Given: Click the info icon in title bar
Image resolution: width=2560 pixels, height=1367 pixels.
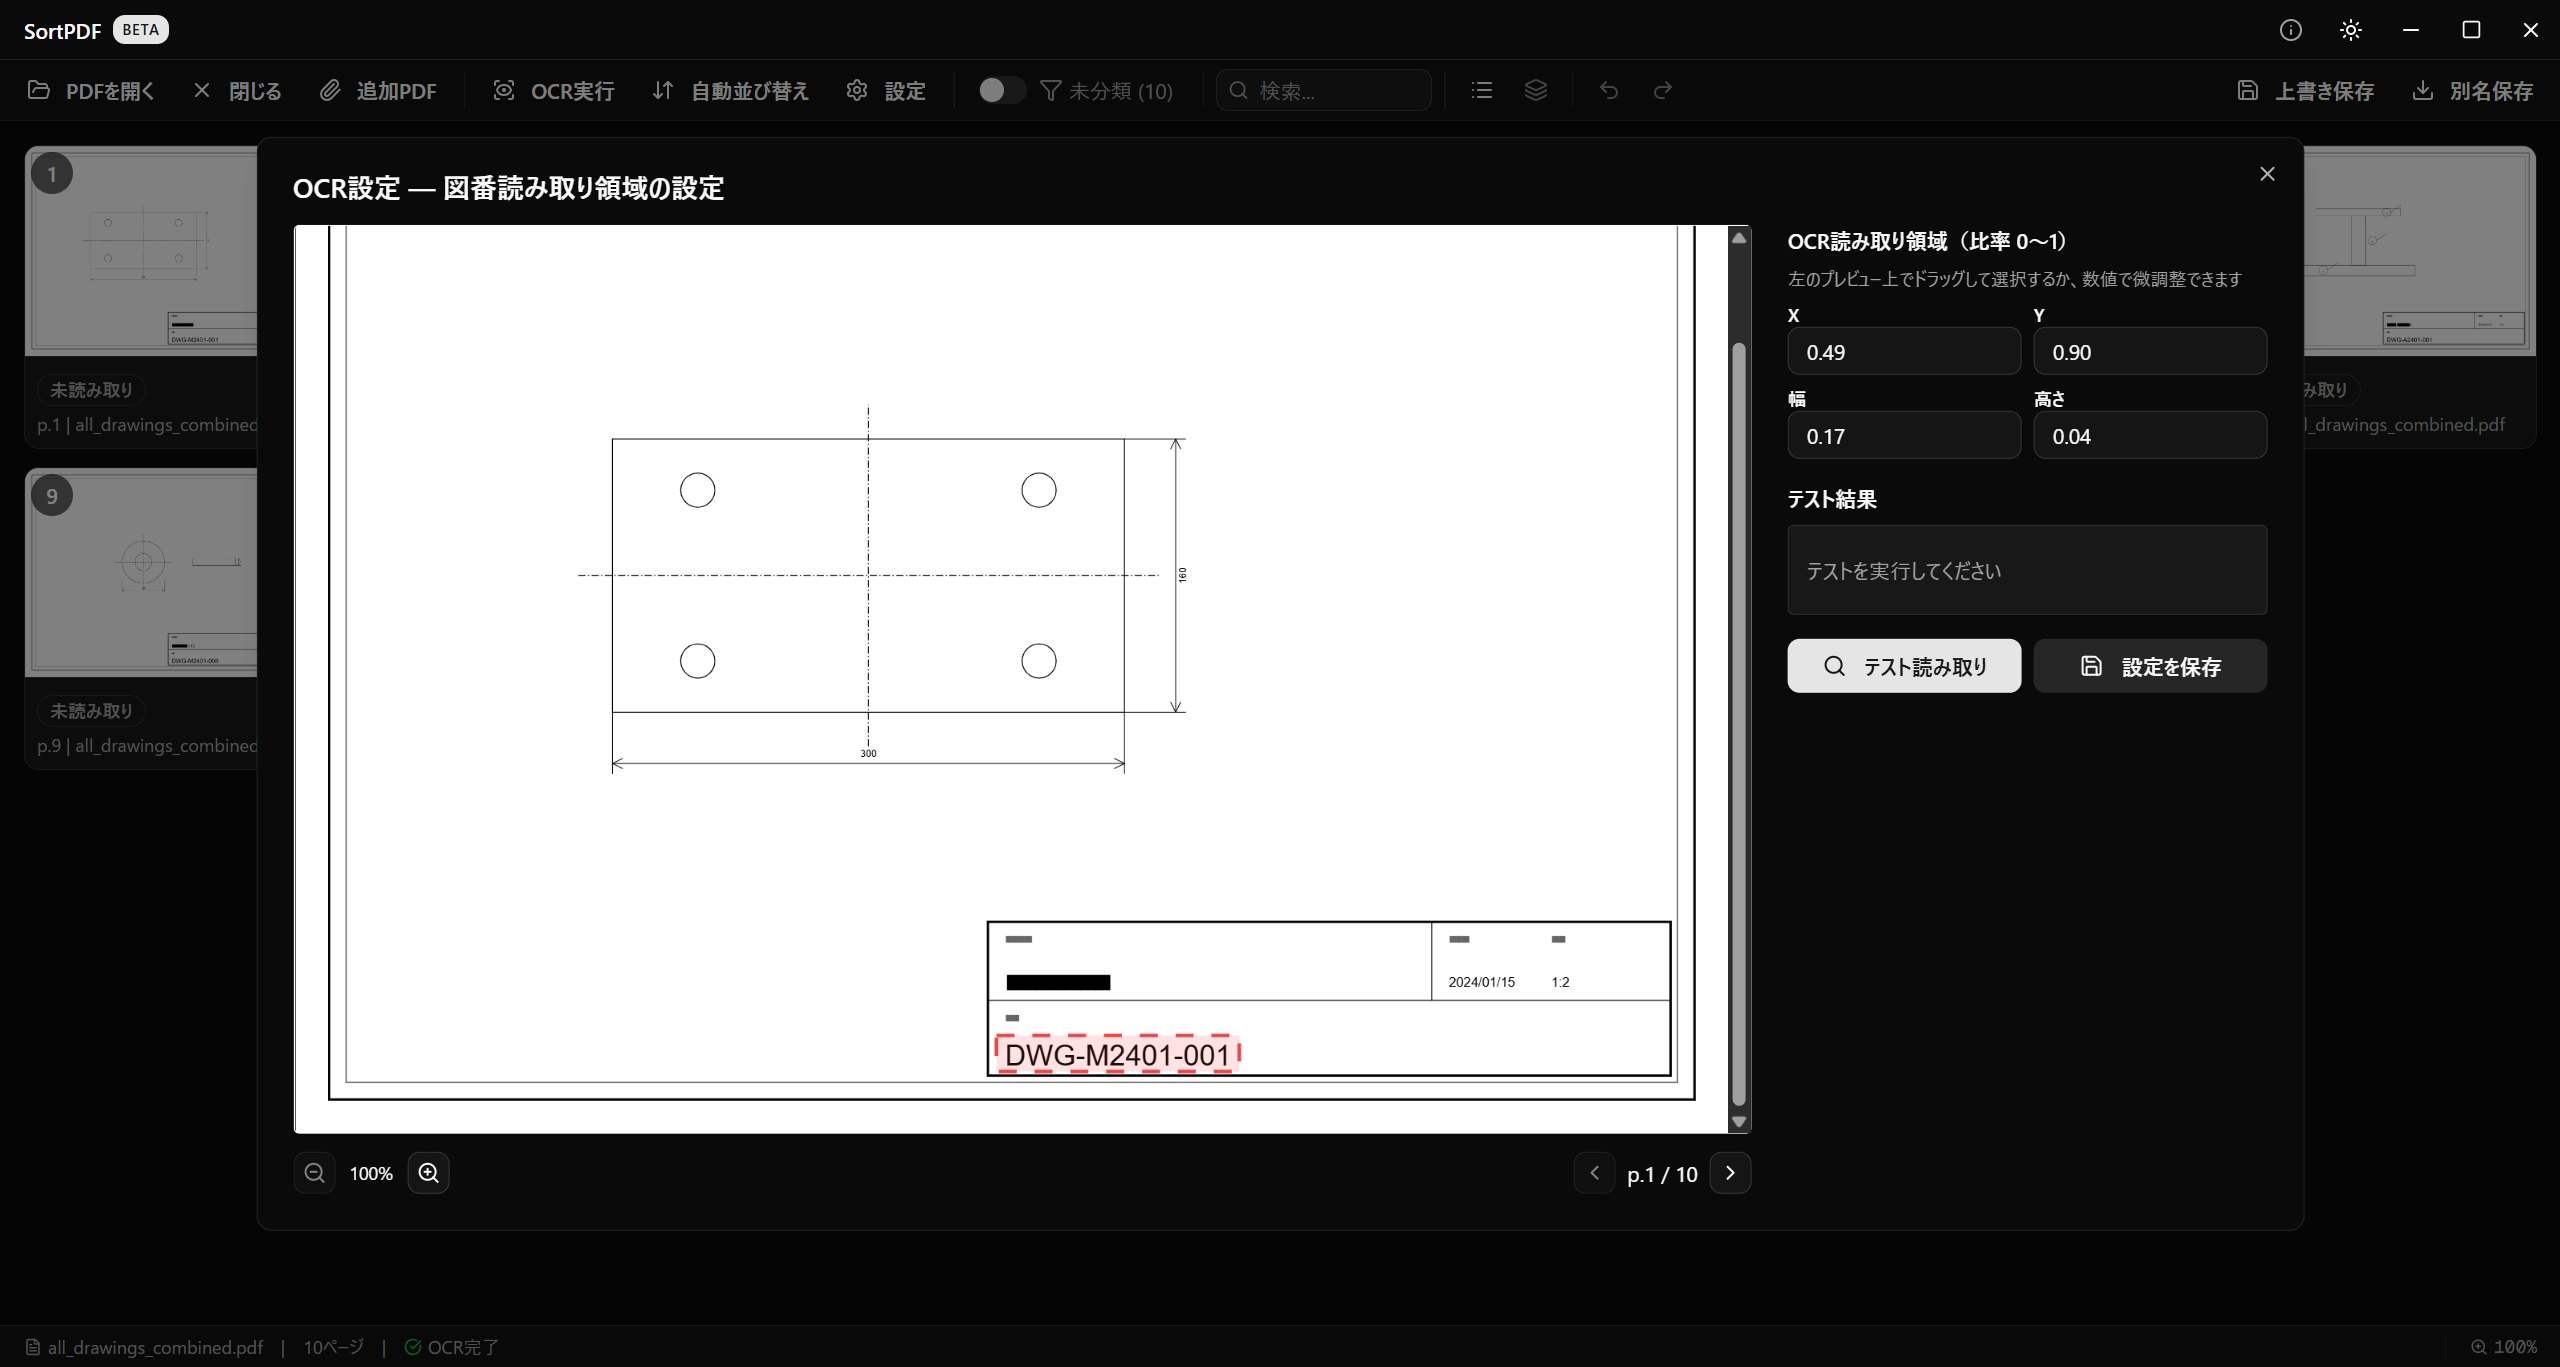Looking at the screenshot, I should tap(2290, 30).
